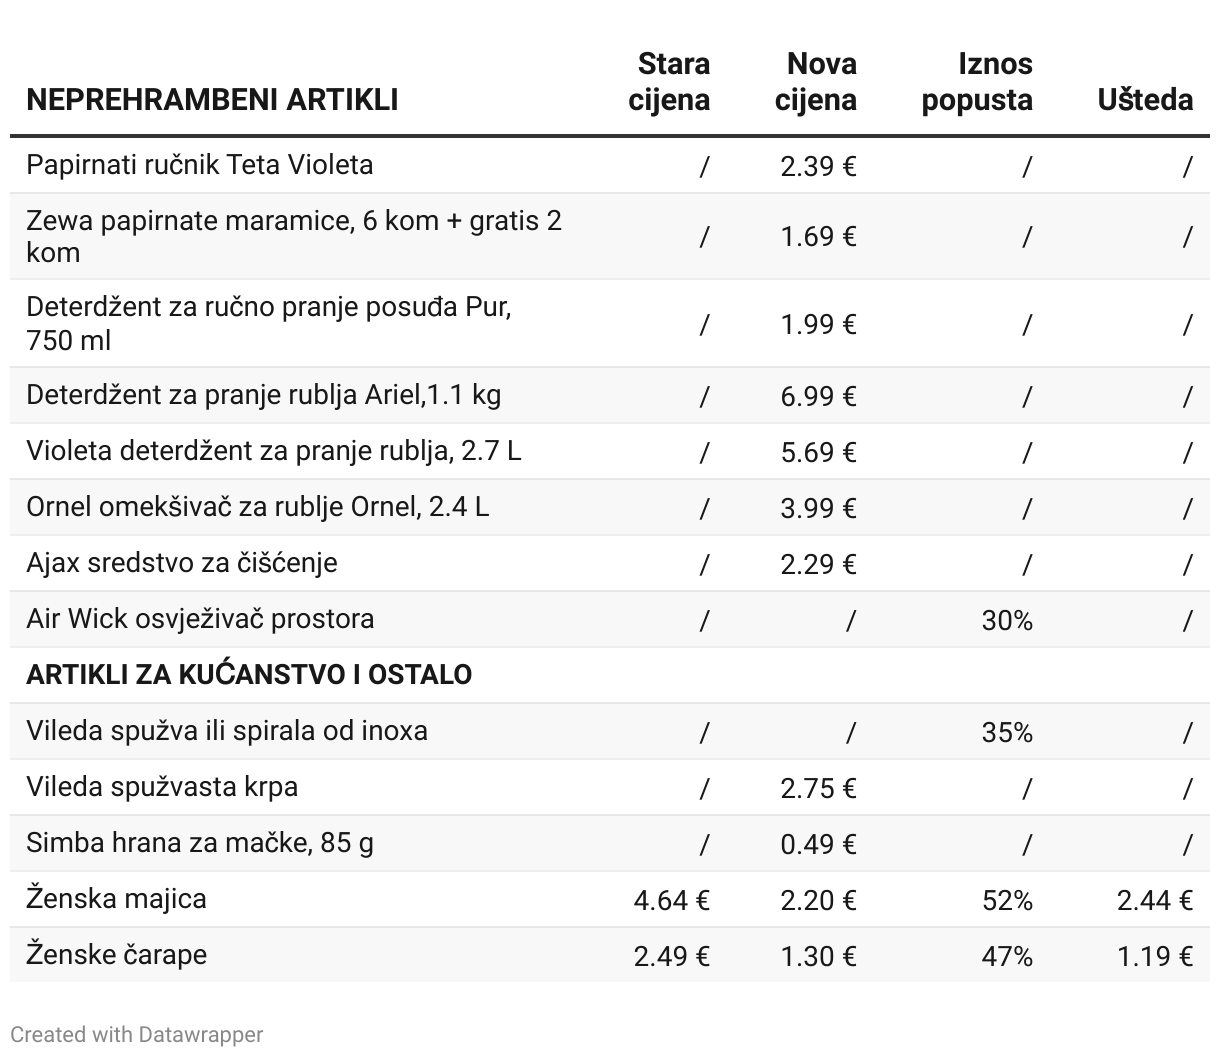This screenshot has width=1220, height=1058.
Task: Select the Vileda spužvasta krpa row
Action: coord(162,787)
